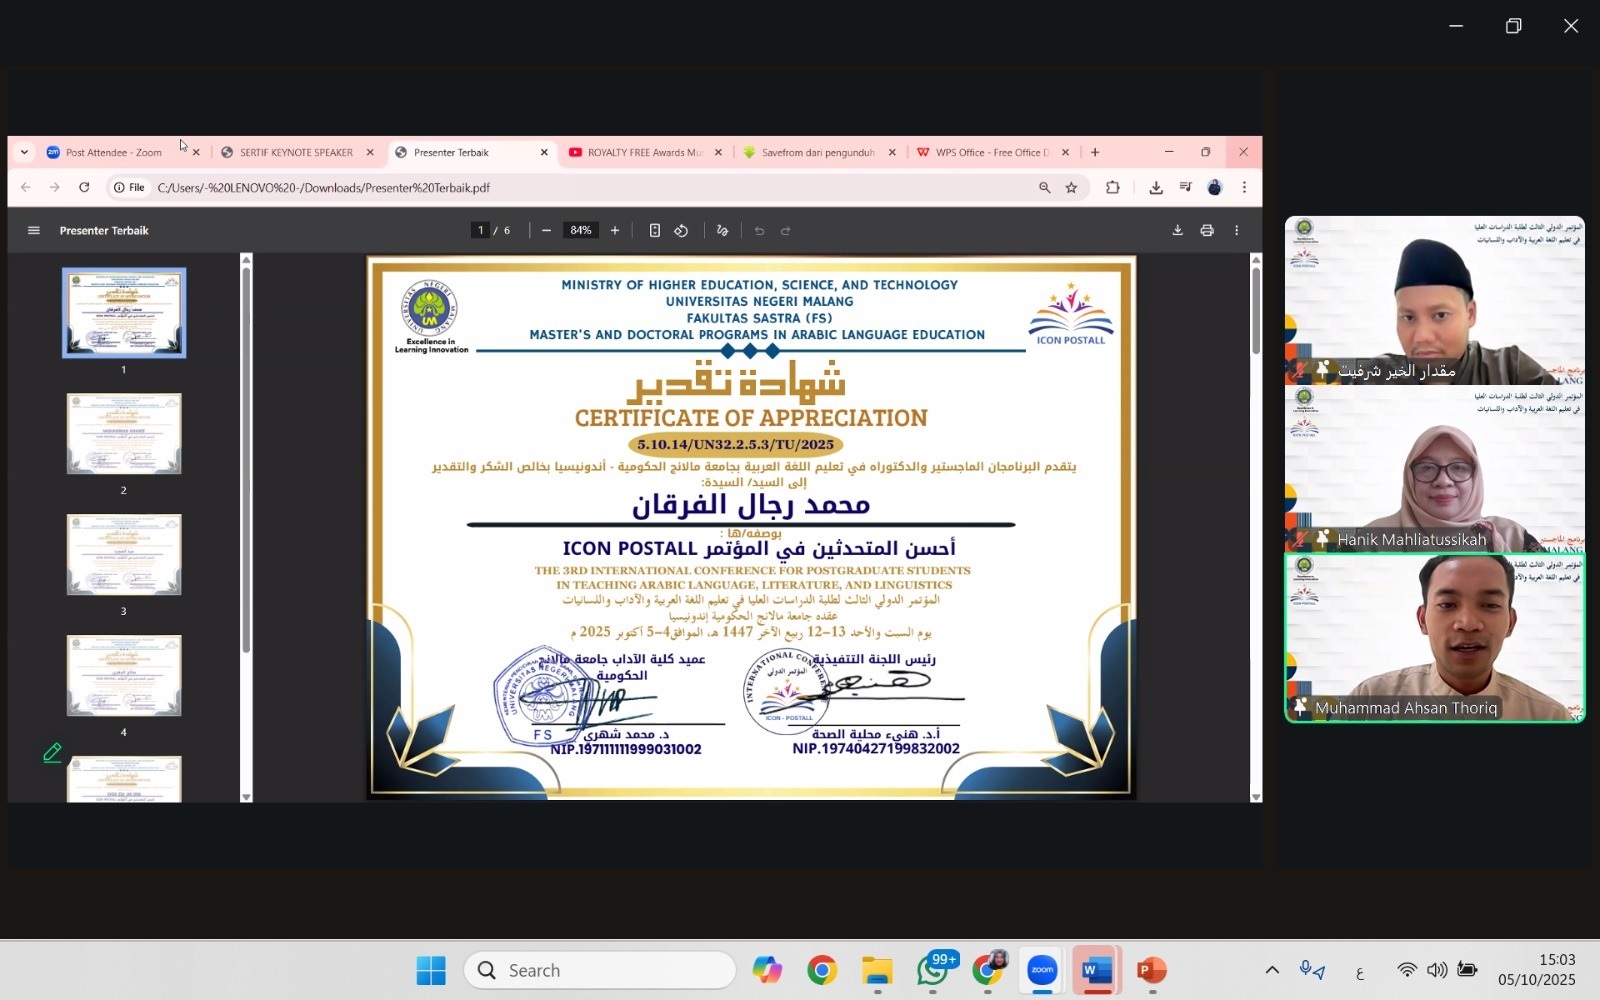Reload the page in the browser
Screen dimensions: 1600x1000
coord(84,188)
